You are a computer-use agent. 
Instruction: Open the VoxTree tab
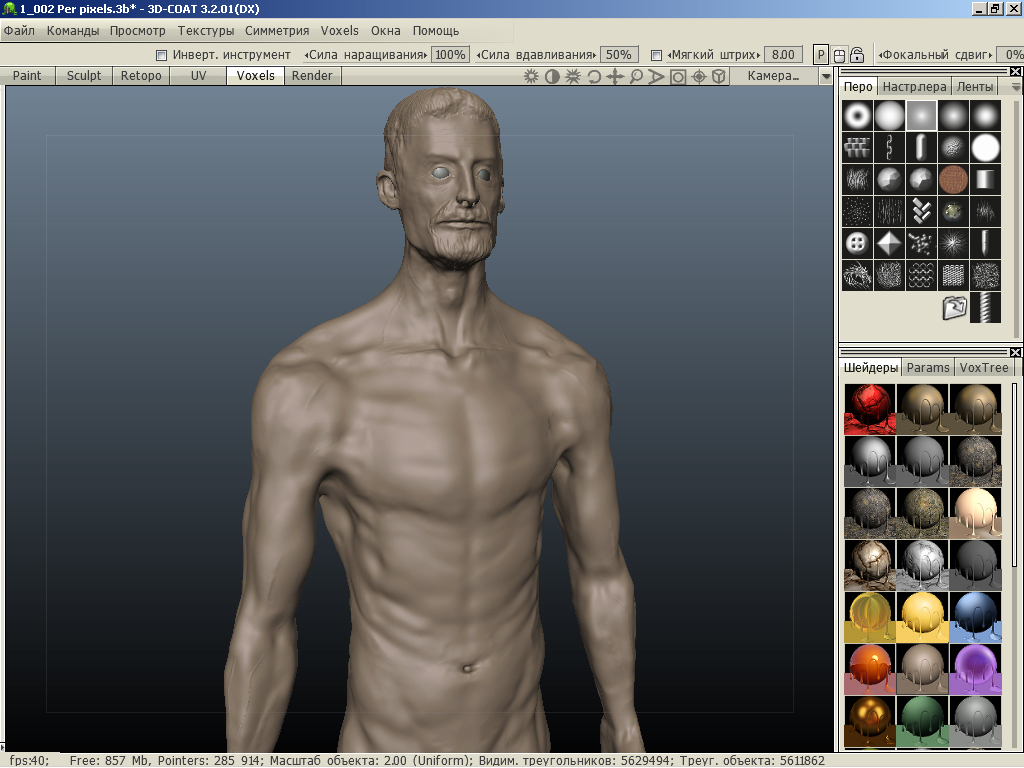click(x=984, y=367)
